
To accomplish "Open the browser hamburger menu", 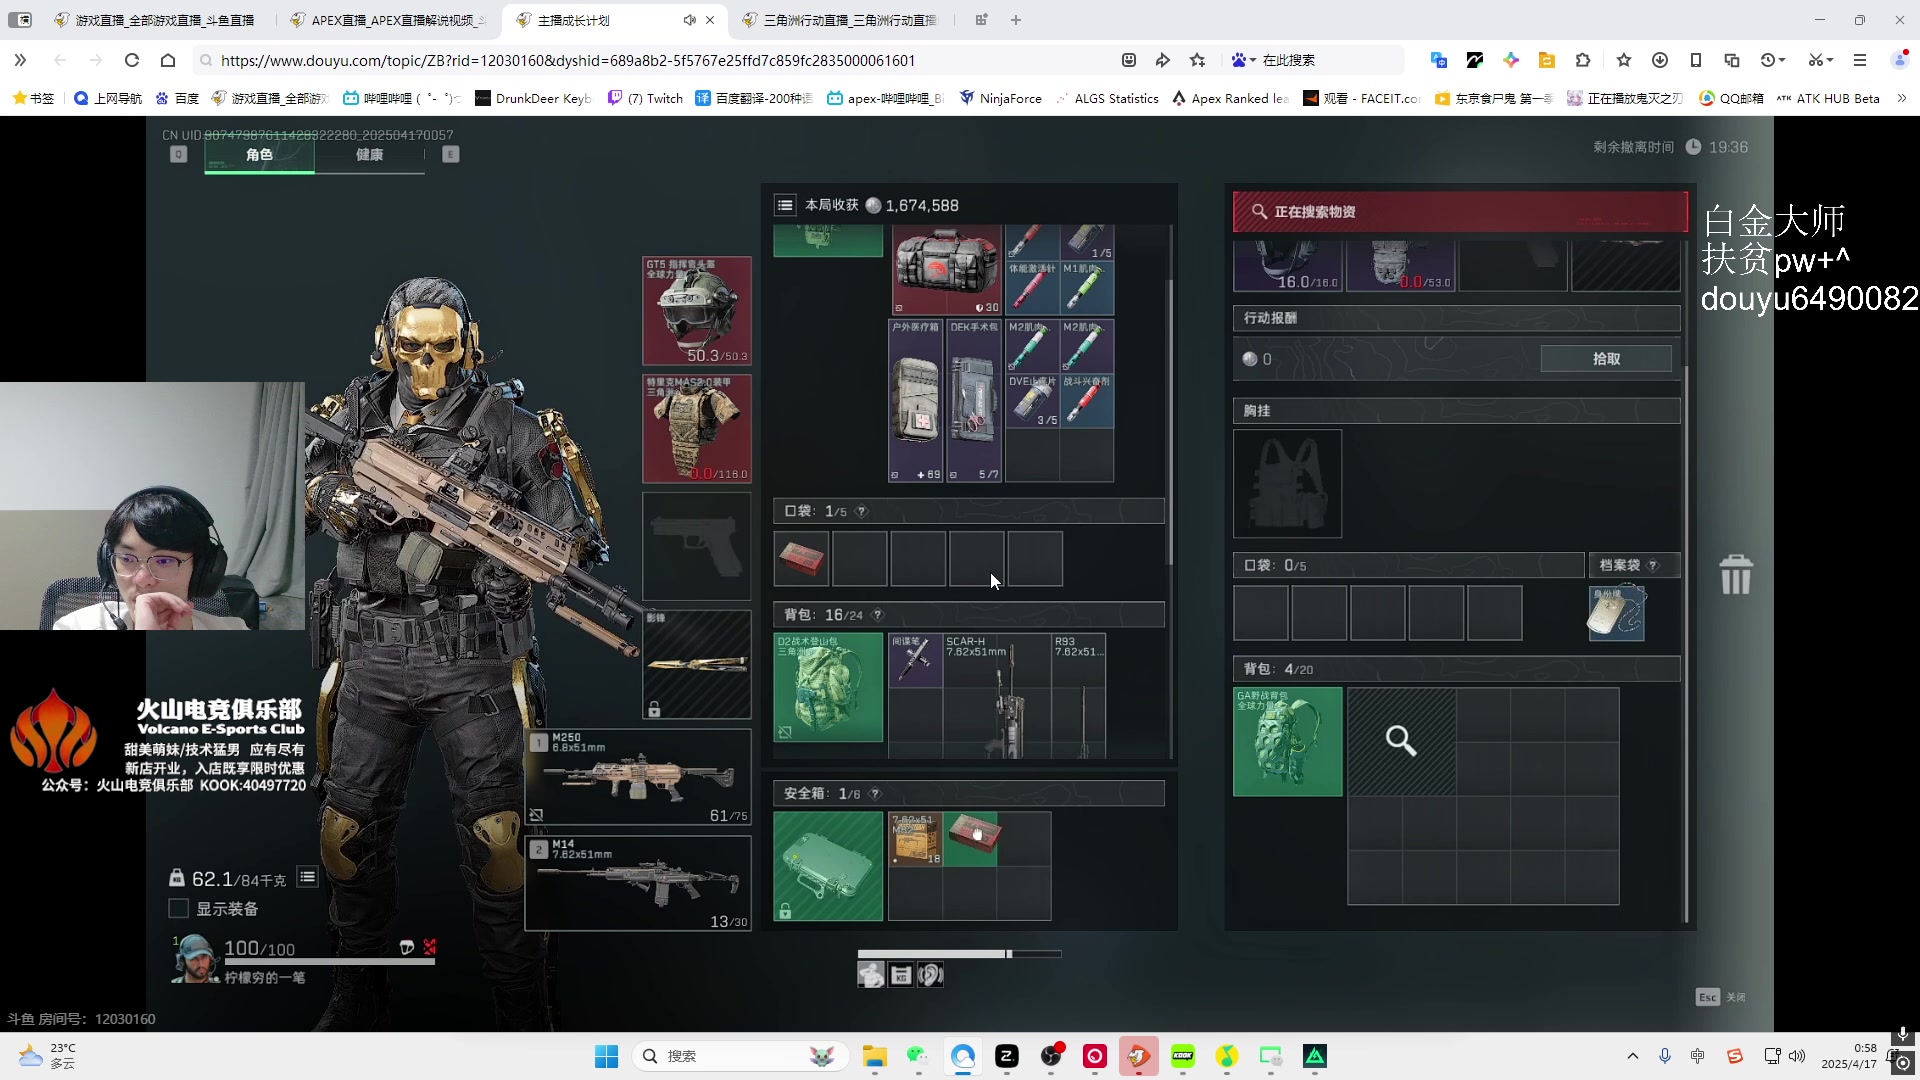I will click(x=1860, y=60).
